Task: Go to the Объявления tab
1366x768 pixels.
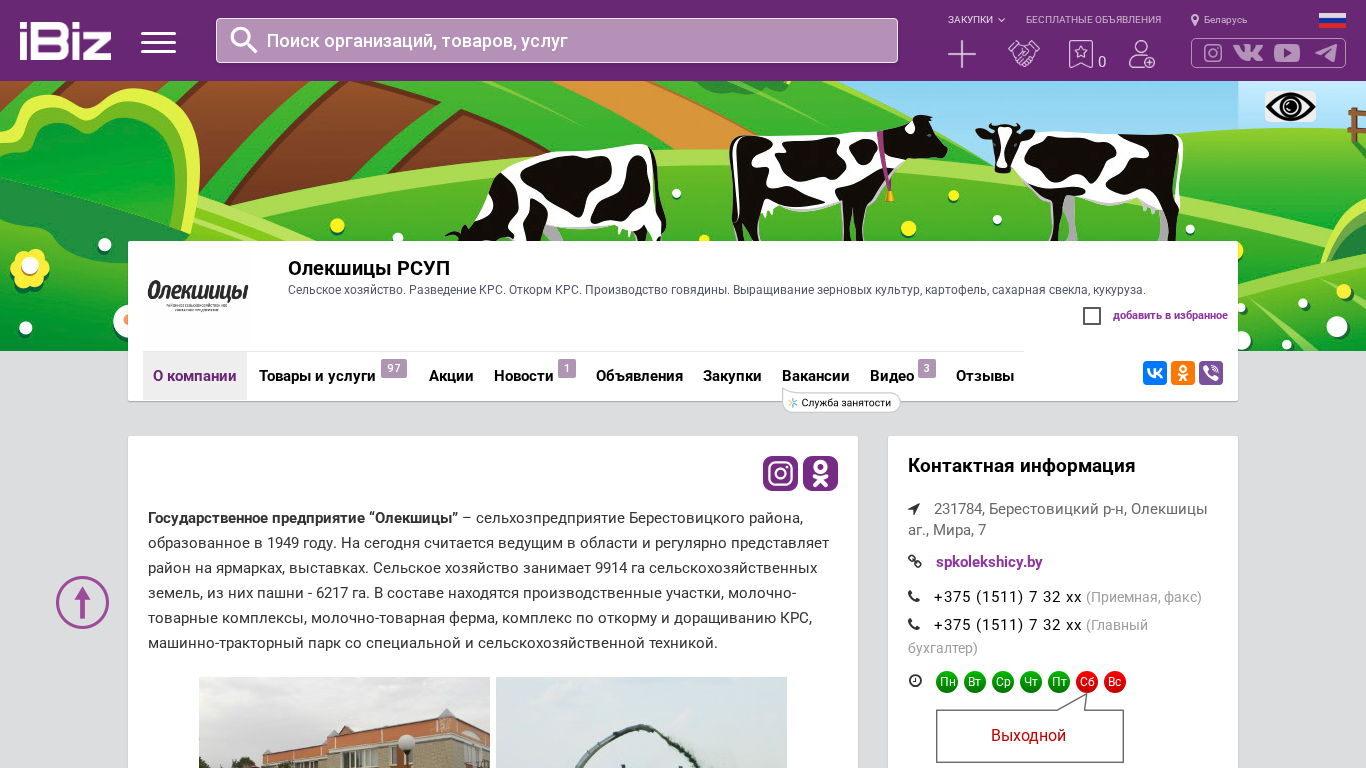Action: point(639,376)
